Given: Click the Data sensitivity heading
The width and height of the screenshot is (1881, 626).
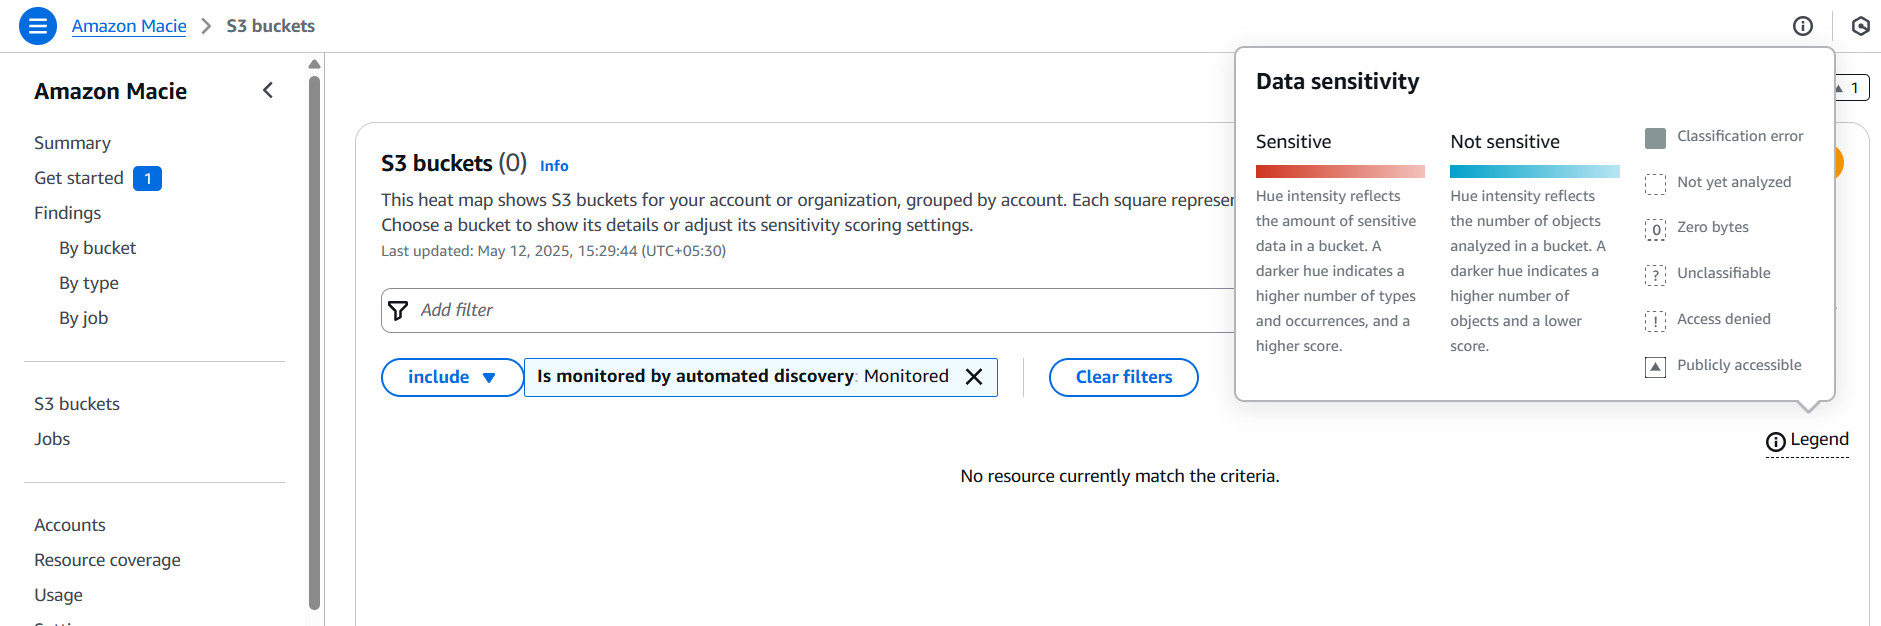Looking at the screenshot, I should coord(1337,82).
